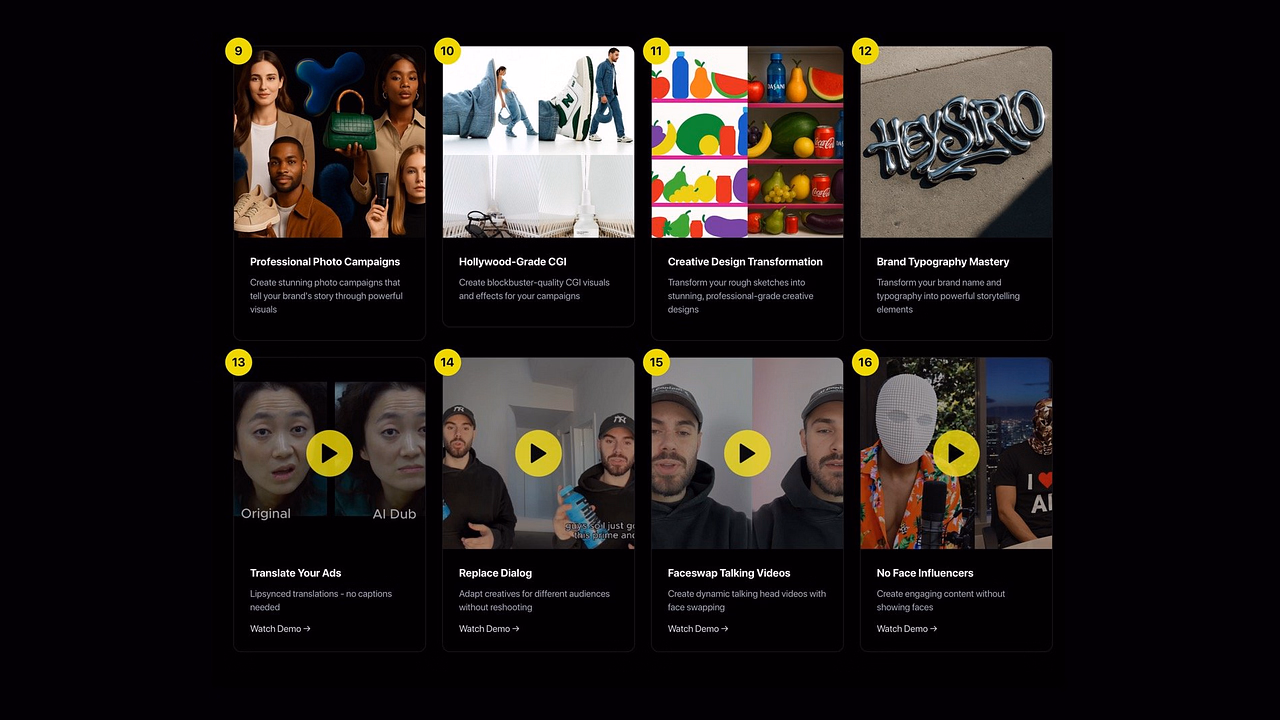Open the Professional Photo Campaigns image
Viewport: 1280px width, 720px height.
click(x=330, y=142)
